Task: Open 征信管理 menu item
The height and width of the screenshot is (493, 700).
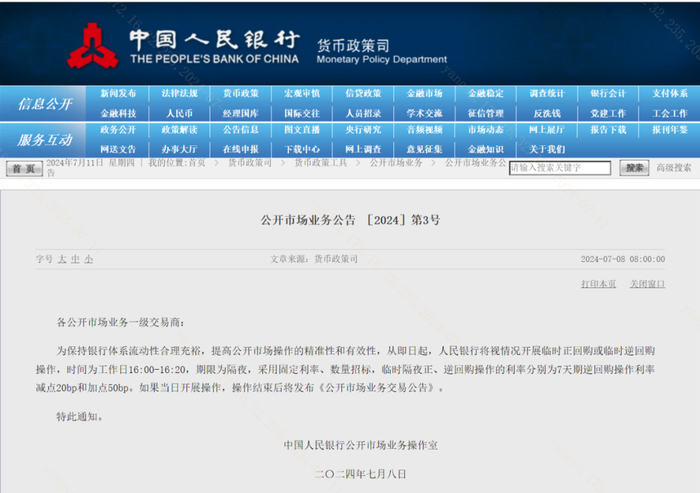Action: click(486, 113)
